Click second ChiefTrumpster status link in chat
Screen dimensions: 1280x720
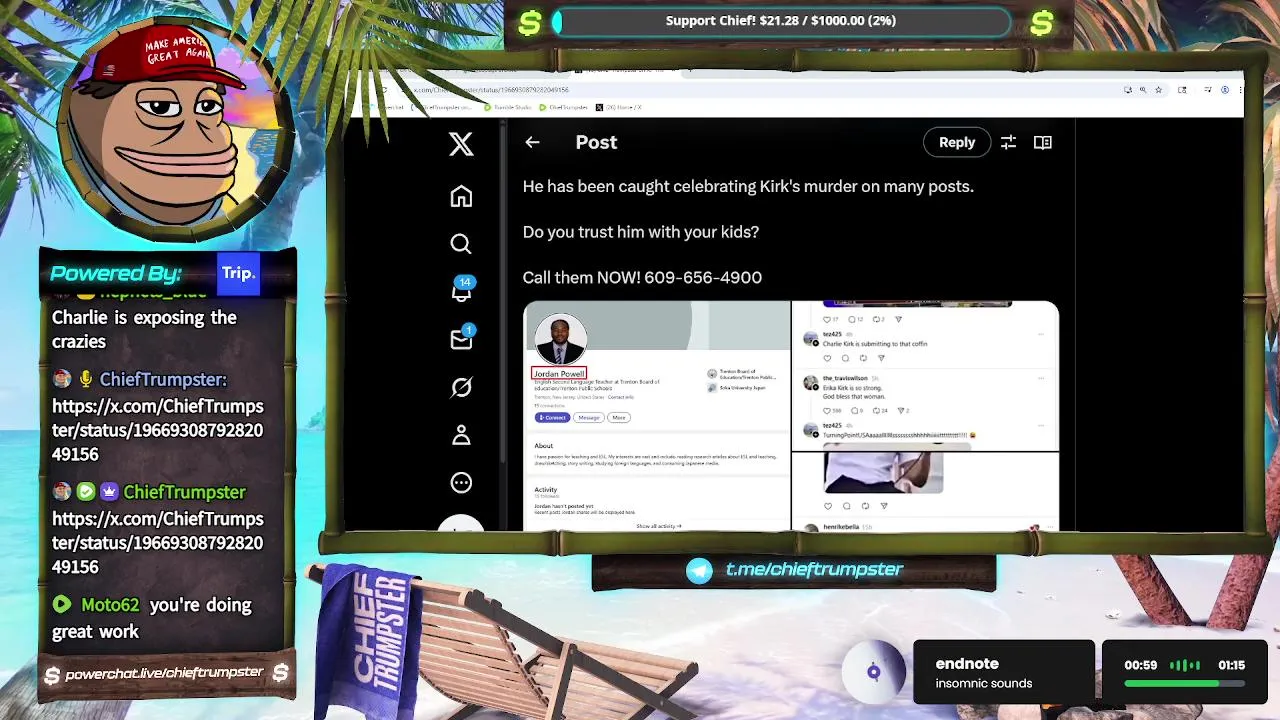click(x=158, y=543)
